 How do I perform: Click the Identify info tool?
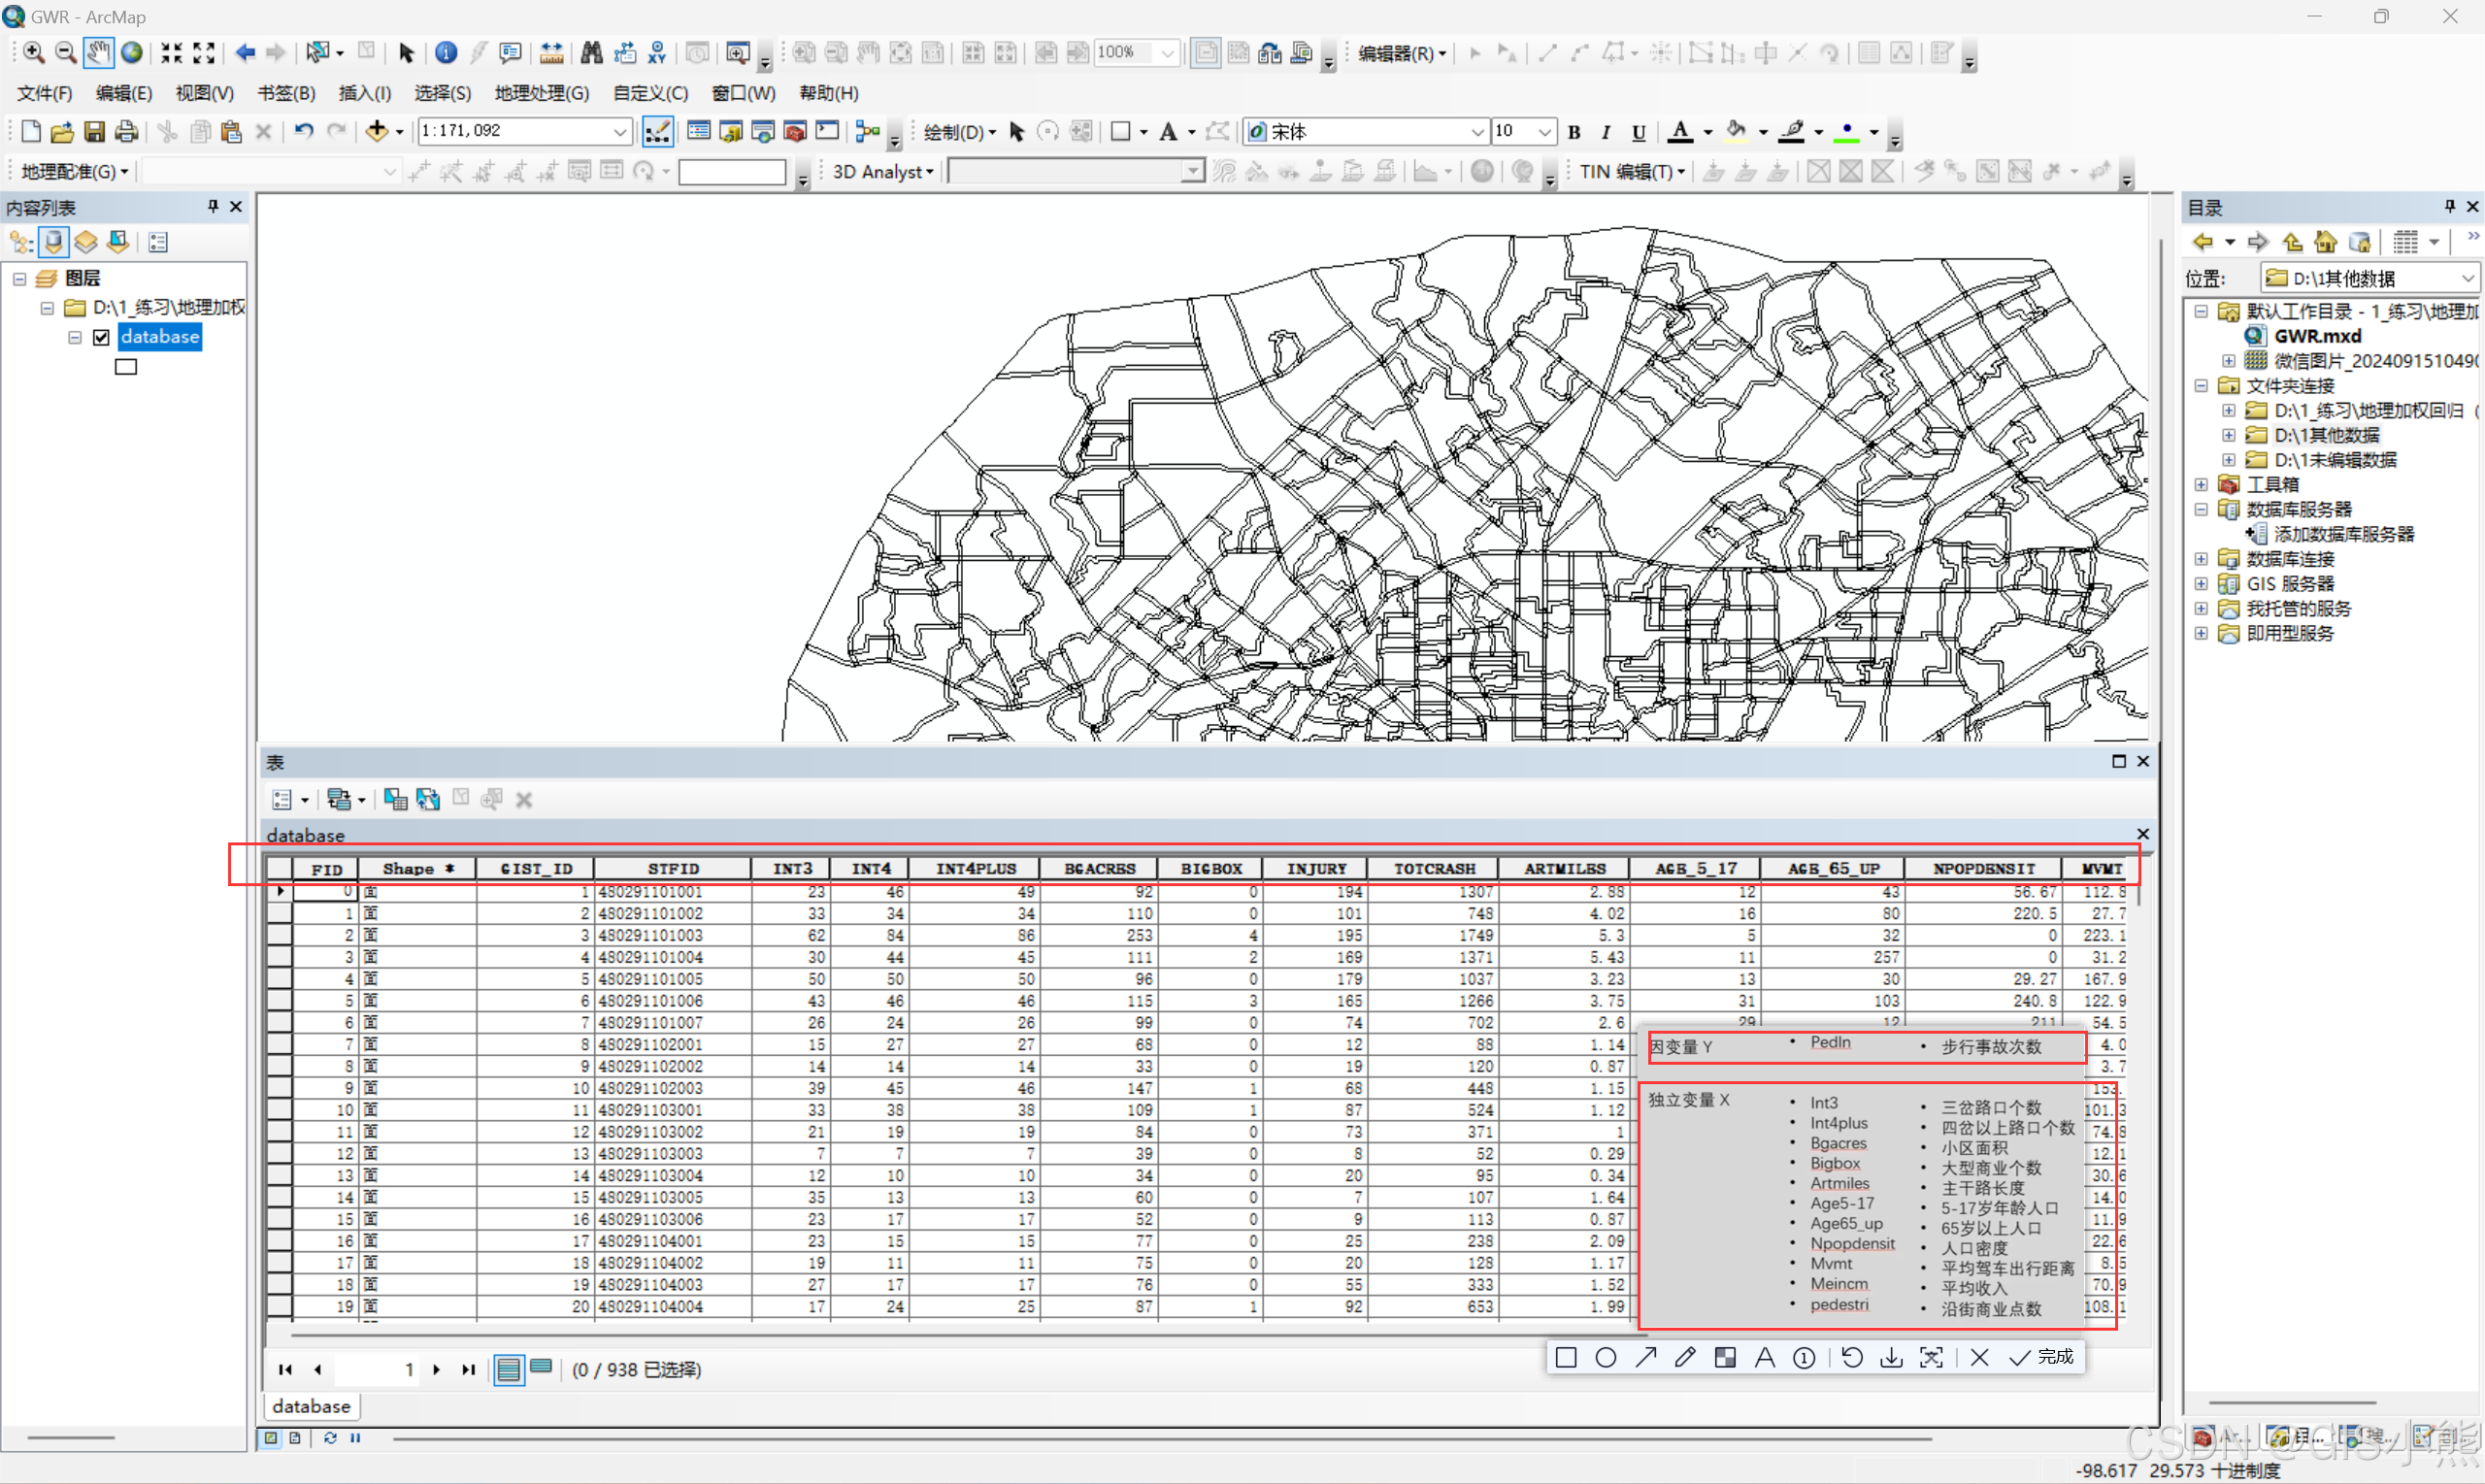tap(446, 52)
